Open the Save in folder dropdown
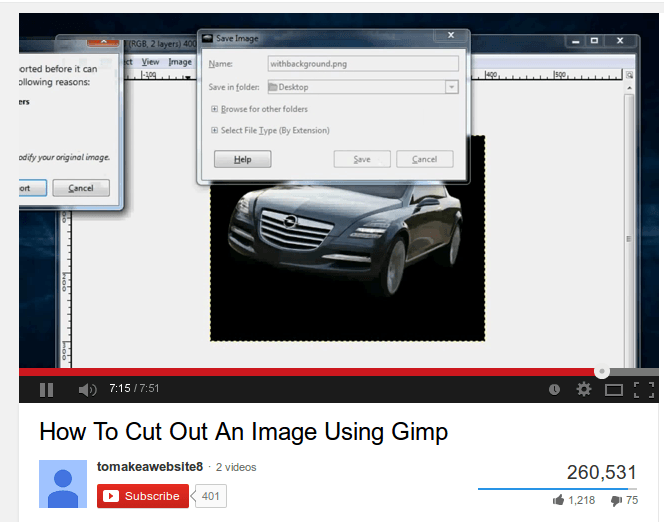 452,87
